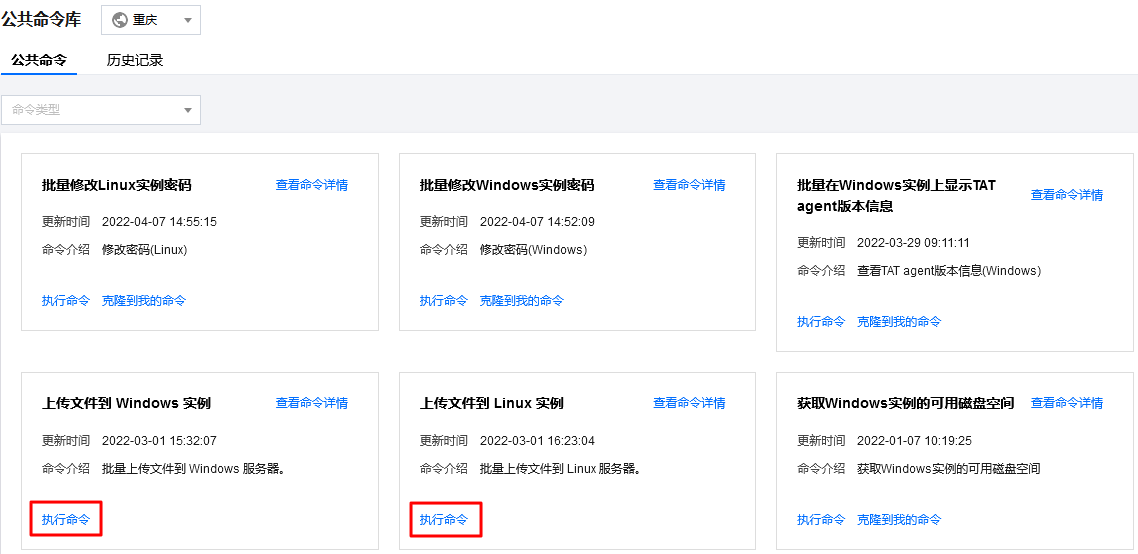This screenshot has width=1138, height=554.
Task: Run 执行命令 on 批量修改Linux实例密码 card
Action: (66, 301)
